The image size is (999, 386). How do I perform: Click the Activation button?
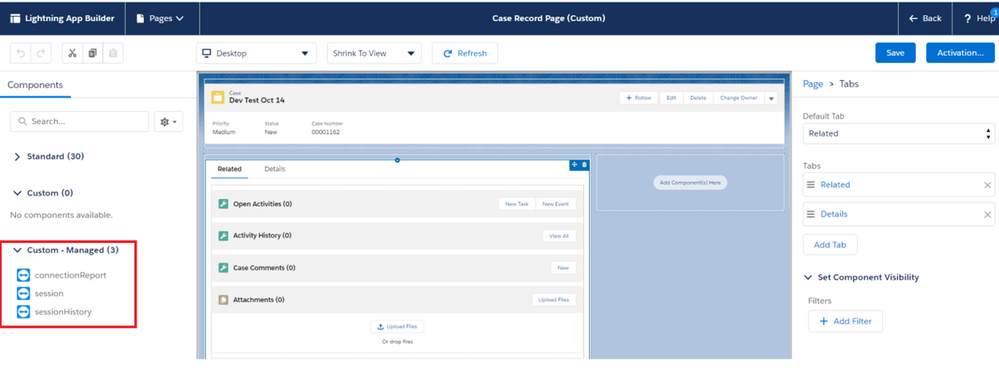(x=960, y=53)
